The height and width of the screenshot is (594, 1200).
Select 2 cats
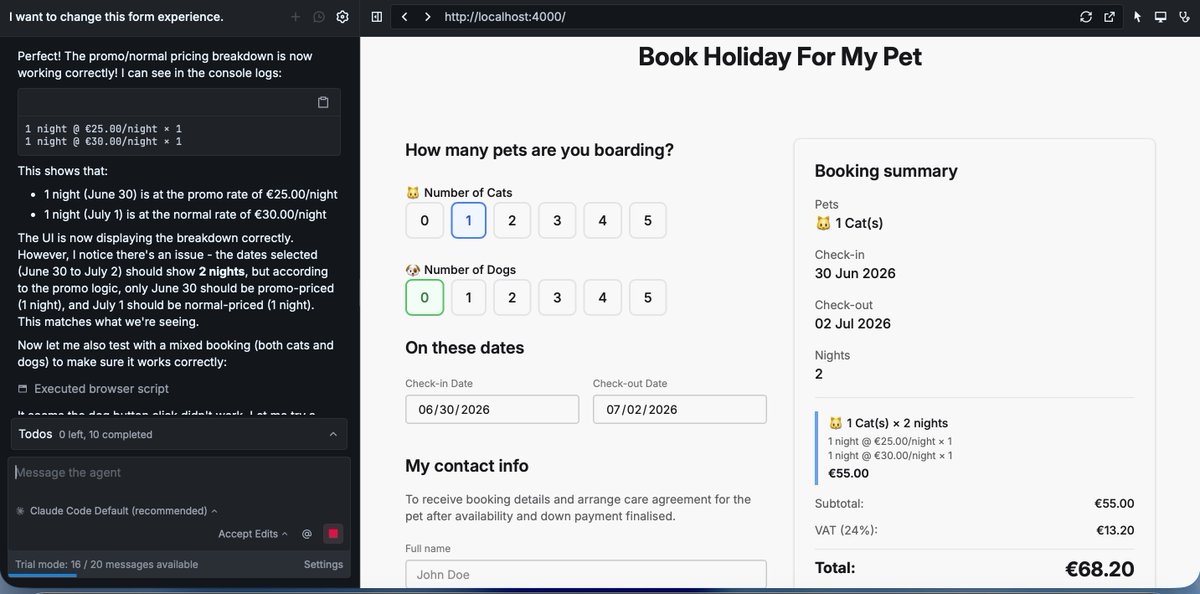point(512,220)
